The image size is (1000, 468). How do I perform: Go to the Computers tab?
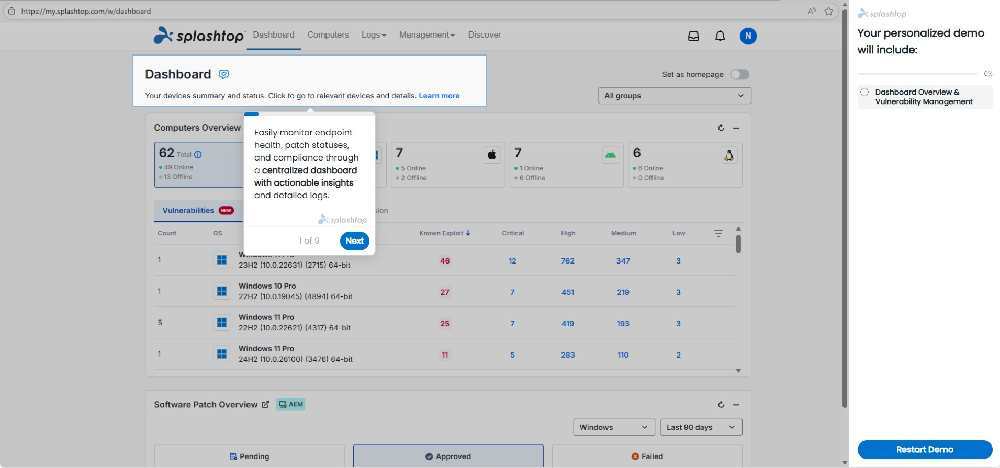click(x=328, y=35)
